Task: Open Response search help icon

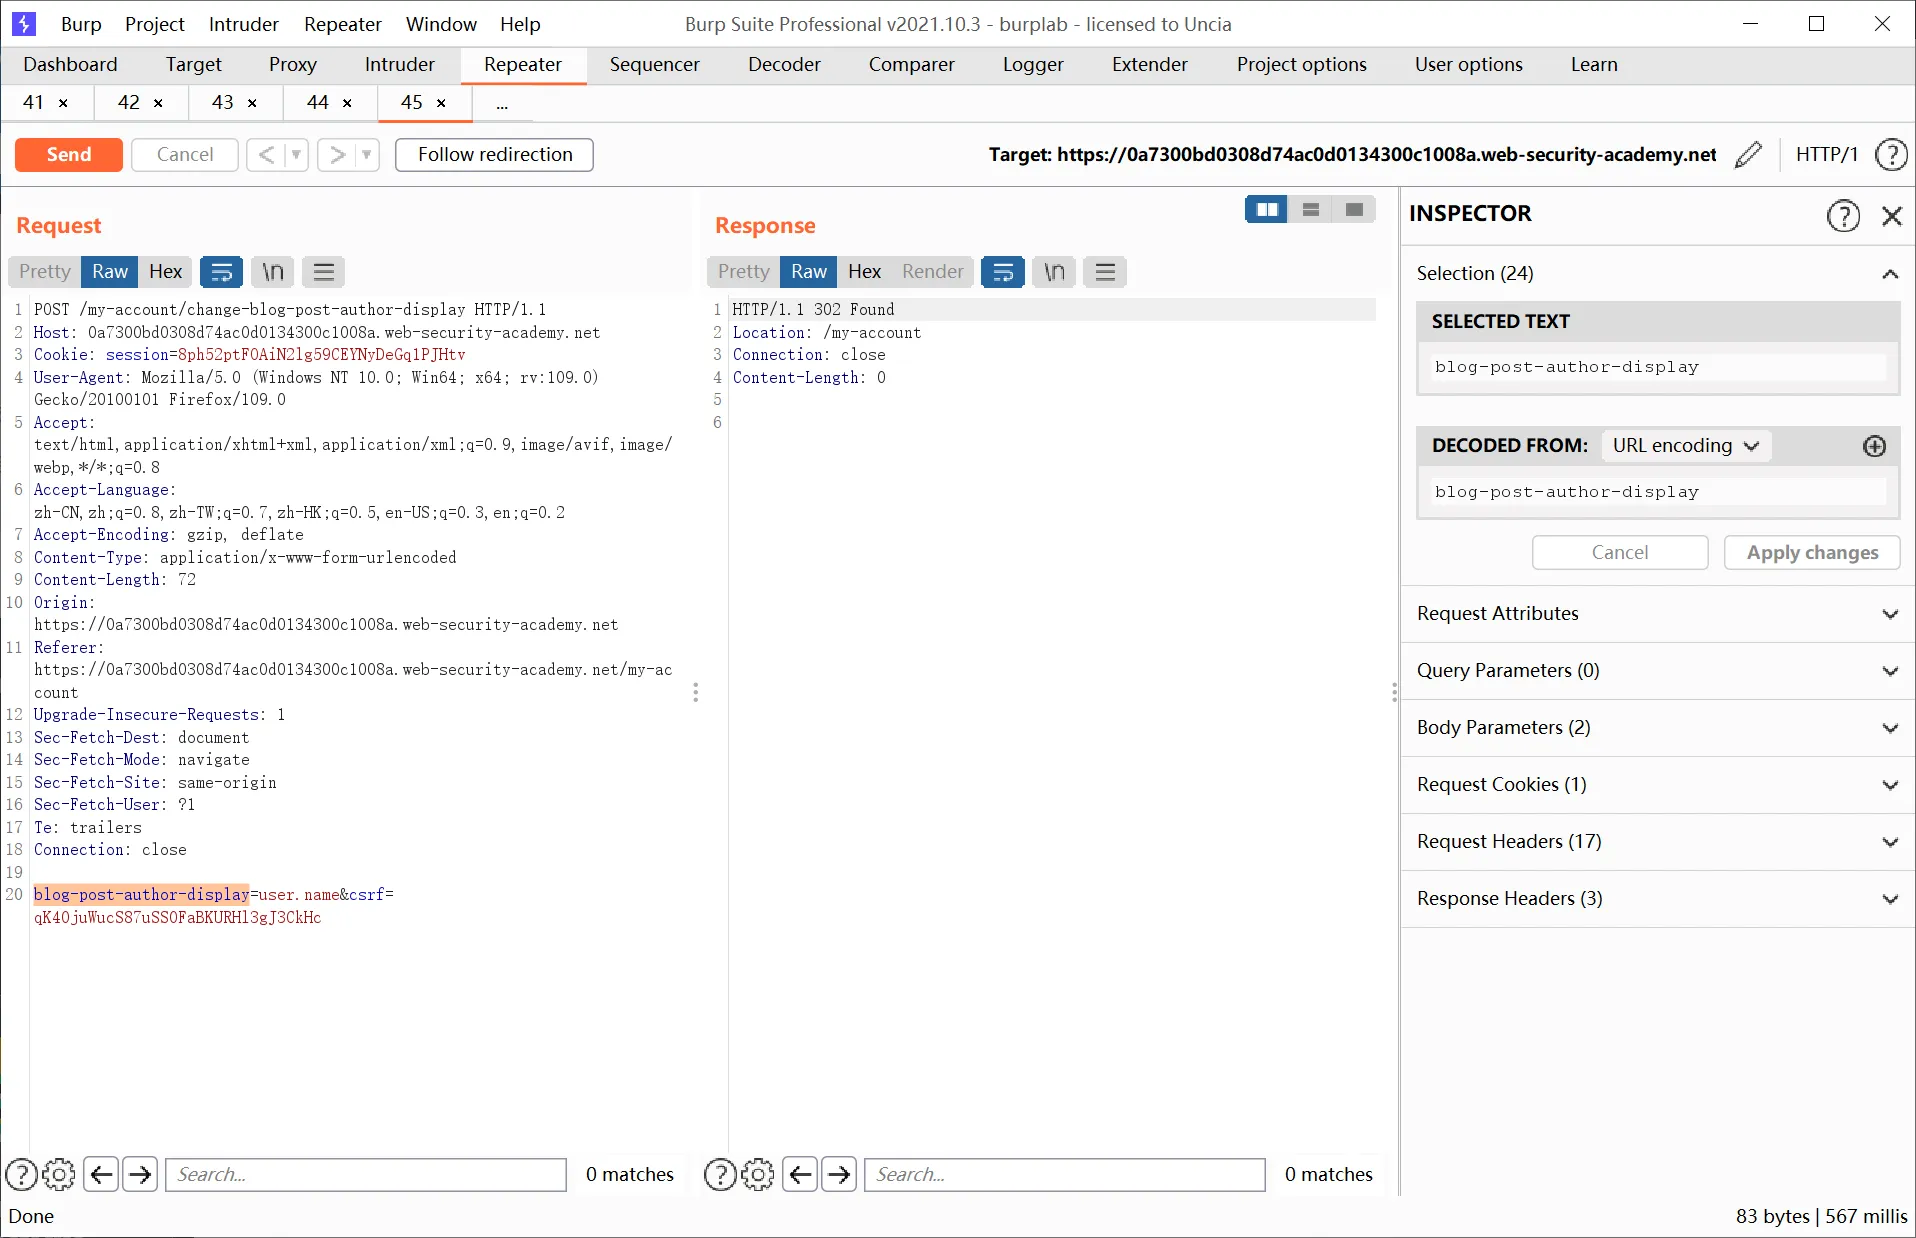Action: click(x=720, y=1174)
